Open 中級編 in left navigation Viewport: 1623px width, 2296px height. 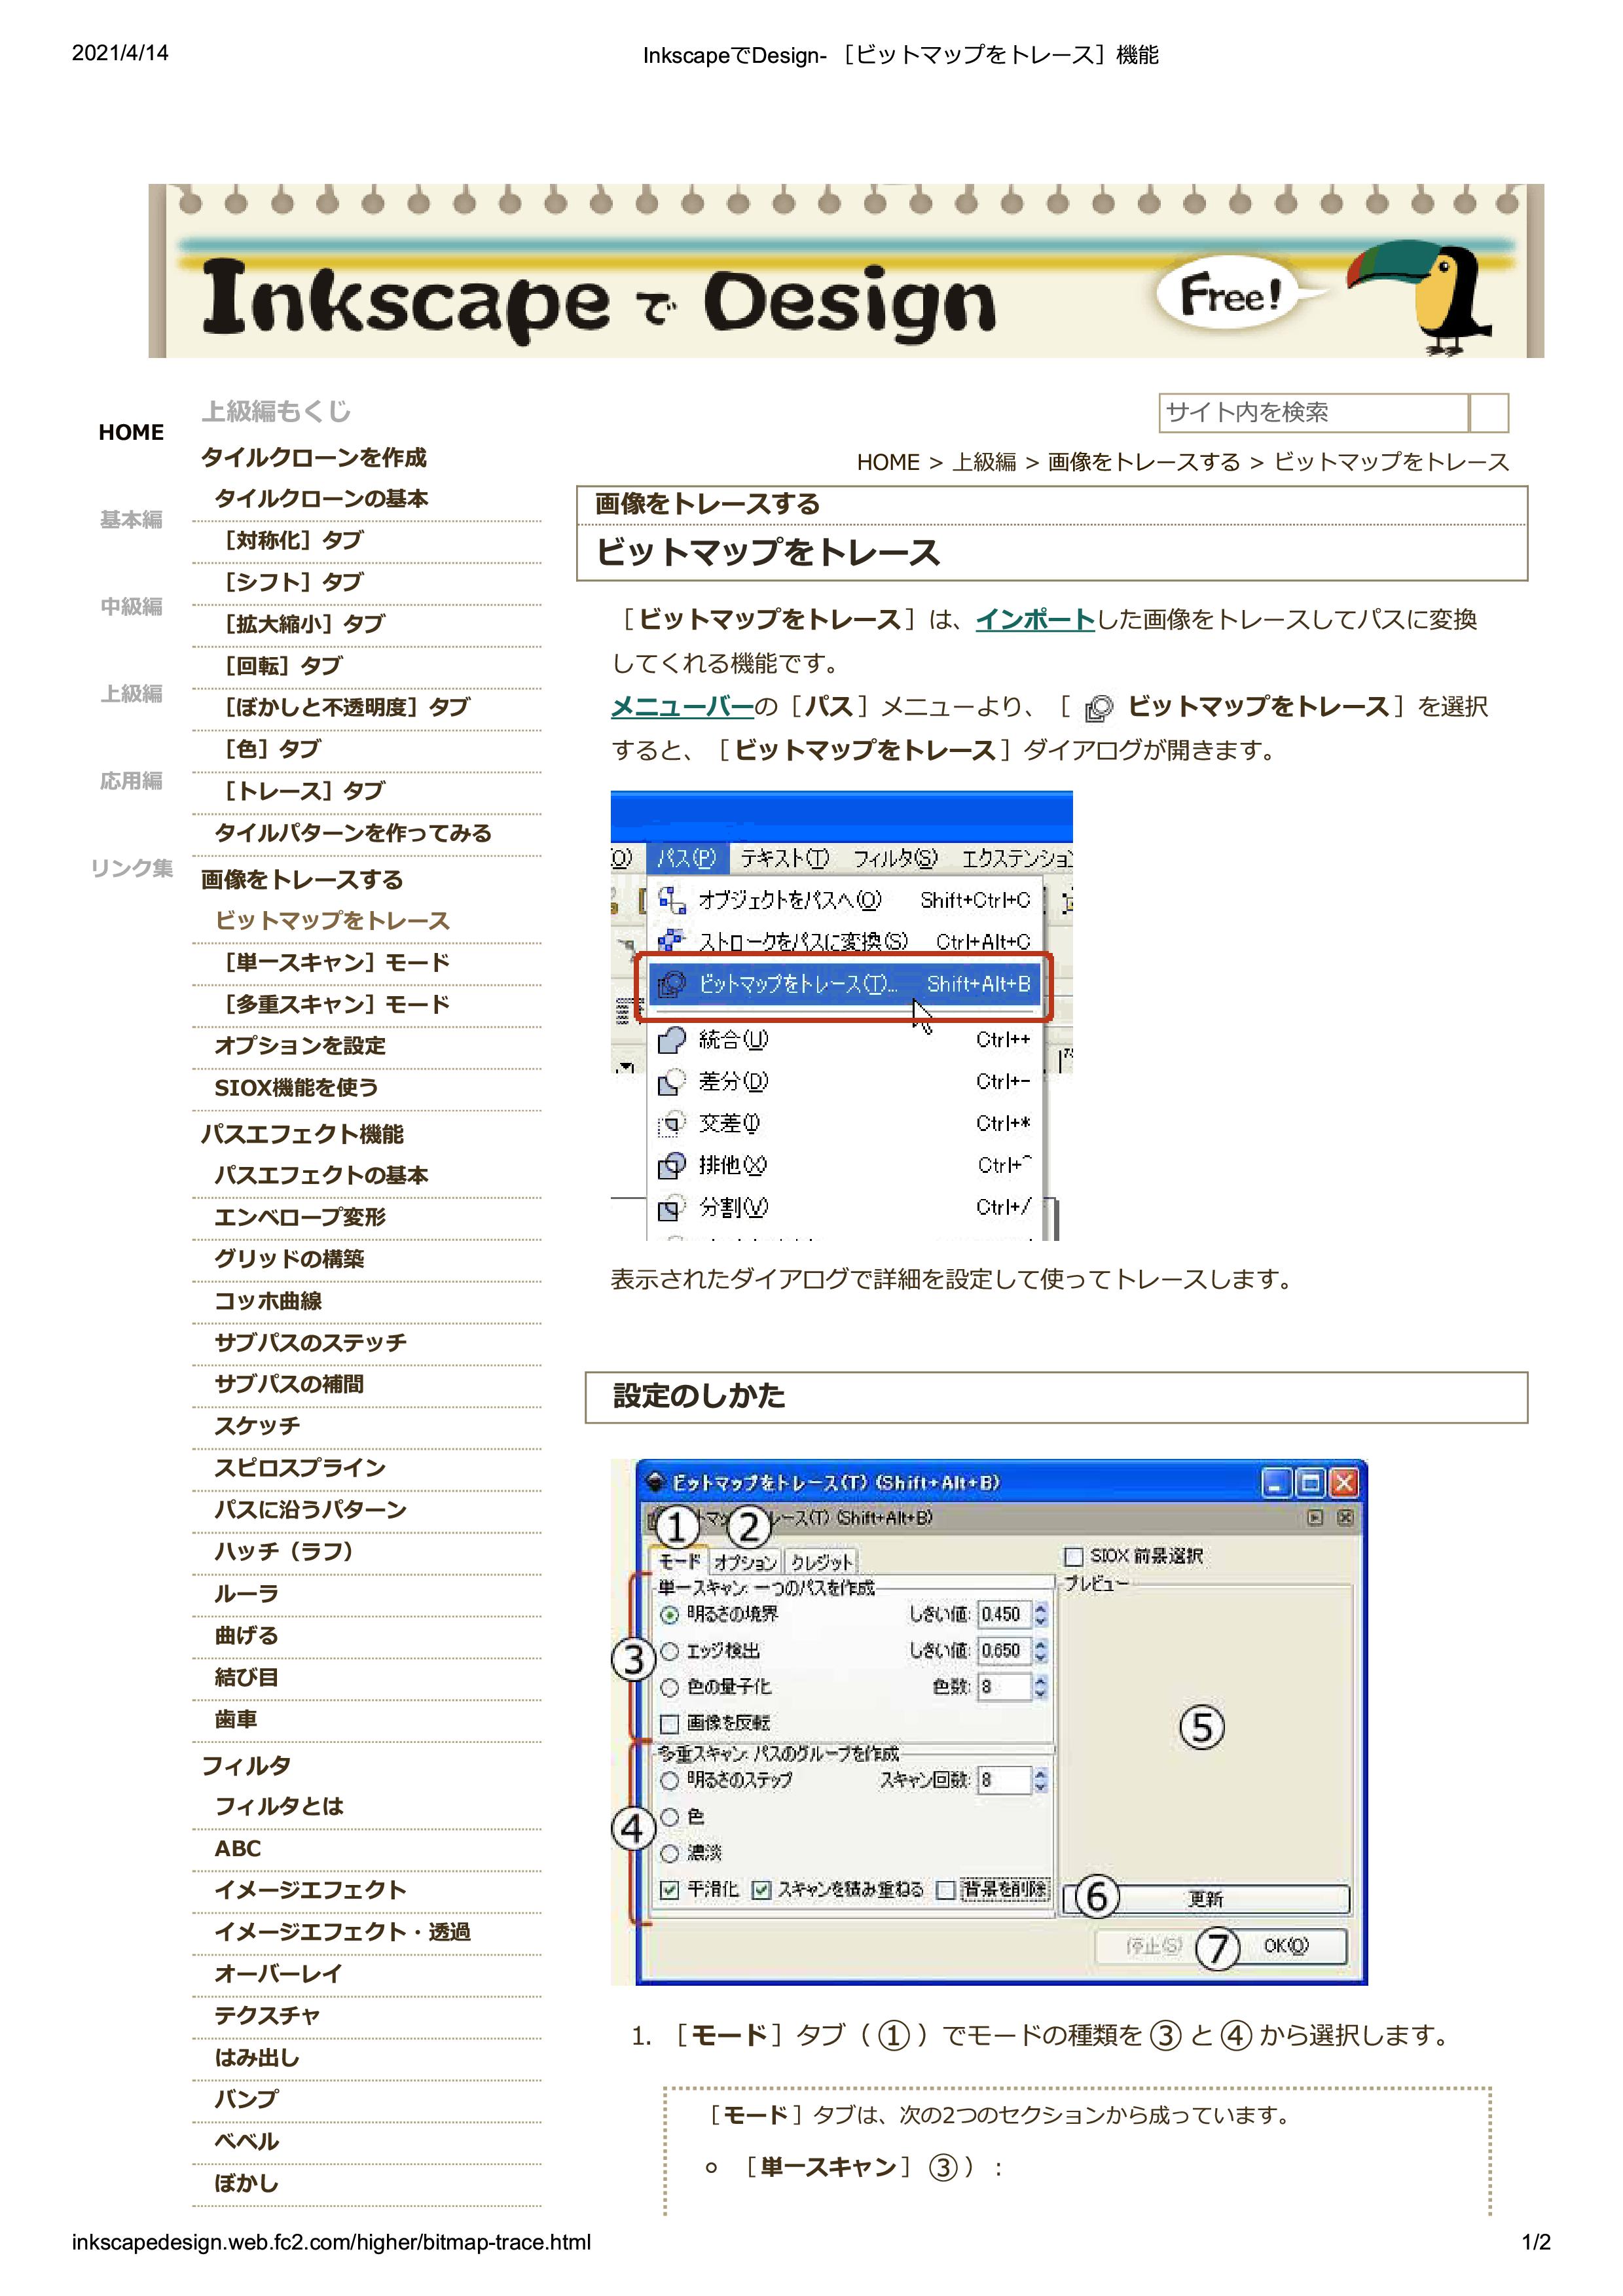131,607
